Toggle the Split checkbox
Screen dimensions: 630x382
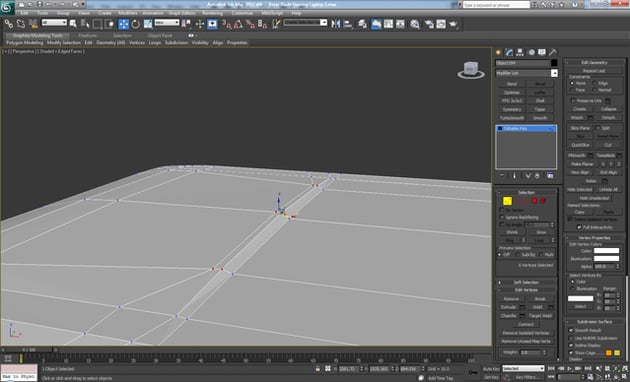(x=598, y=128)
